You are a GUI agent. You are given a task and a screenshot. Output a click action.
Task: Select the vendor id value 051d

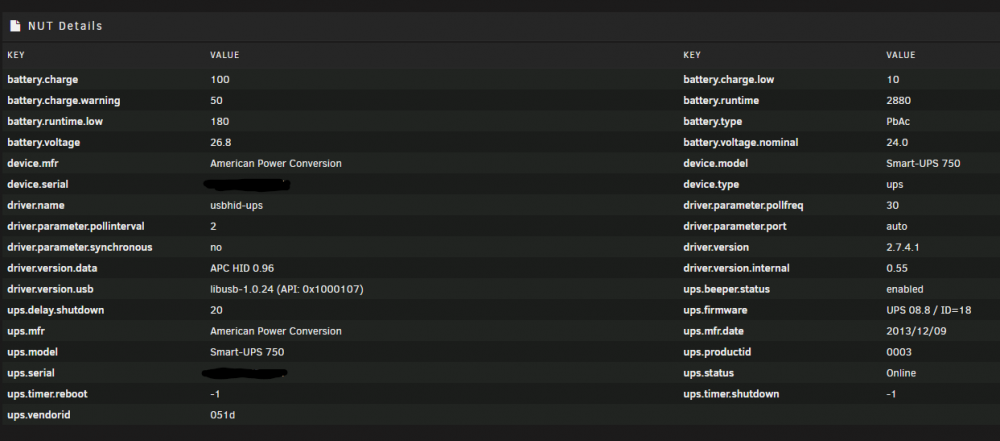click(x=222, y=415)
